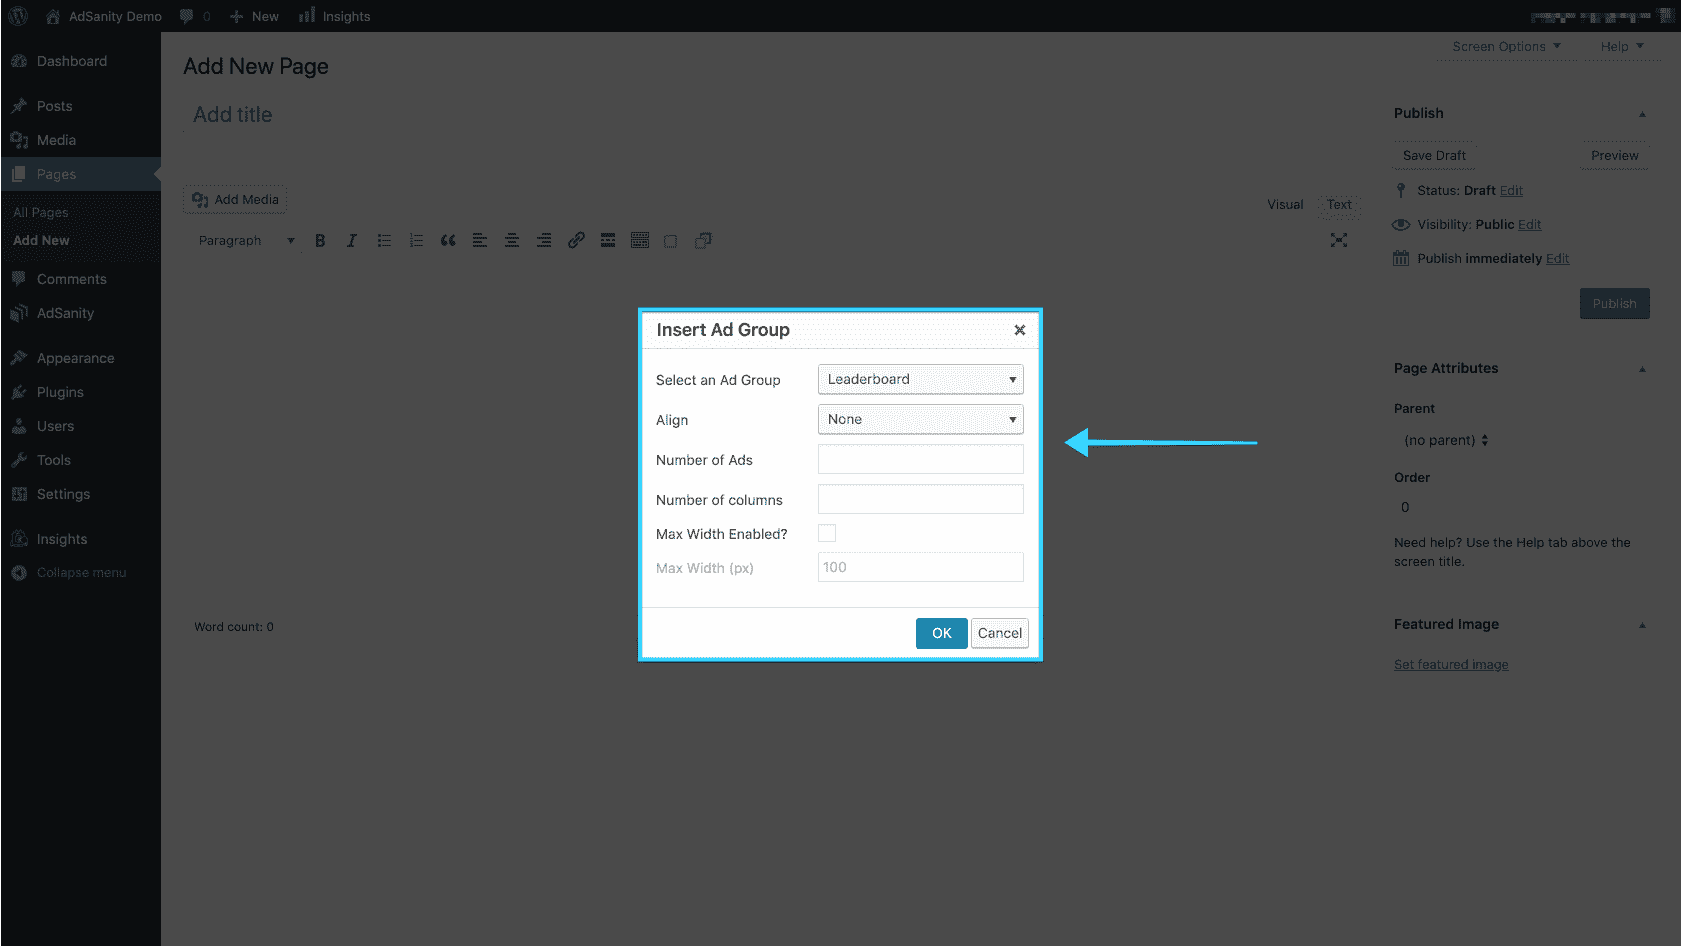Collapse the admin menu
This screenshot has height=946, width=1681.
coord(80,573)
